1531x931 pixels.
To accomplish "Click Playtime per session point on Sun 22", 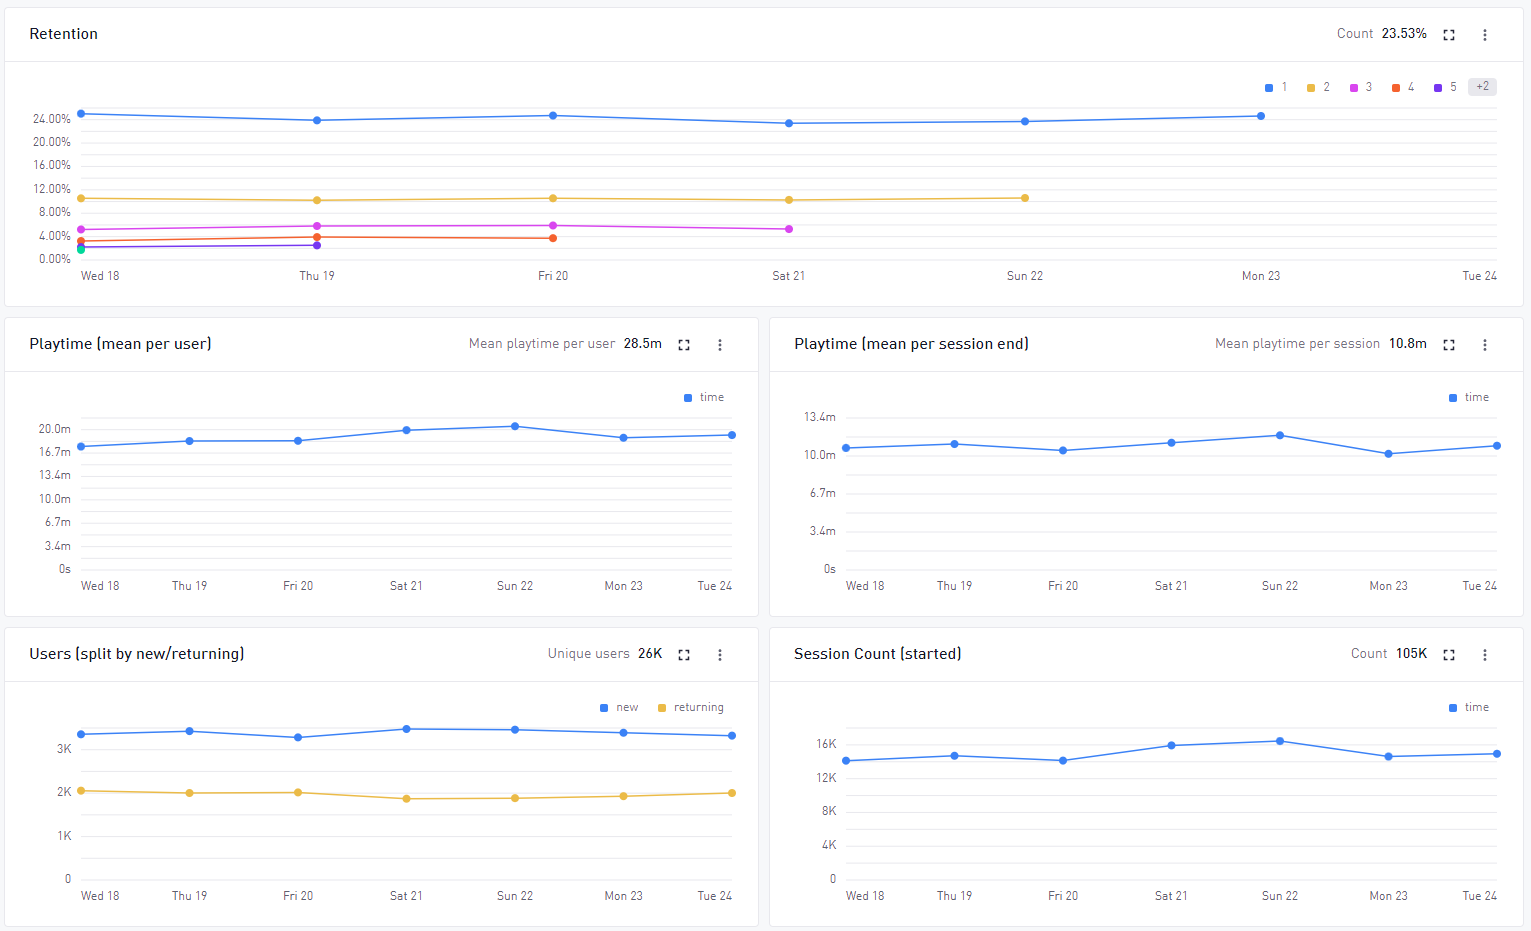I will (1280, 436).
